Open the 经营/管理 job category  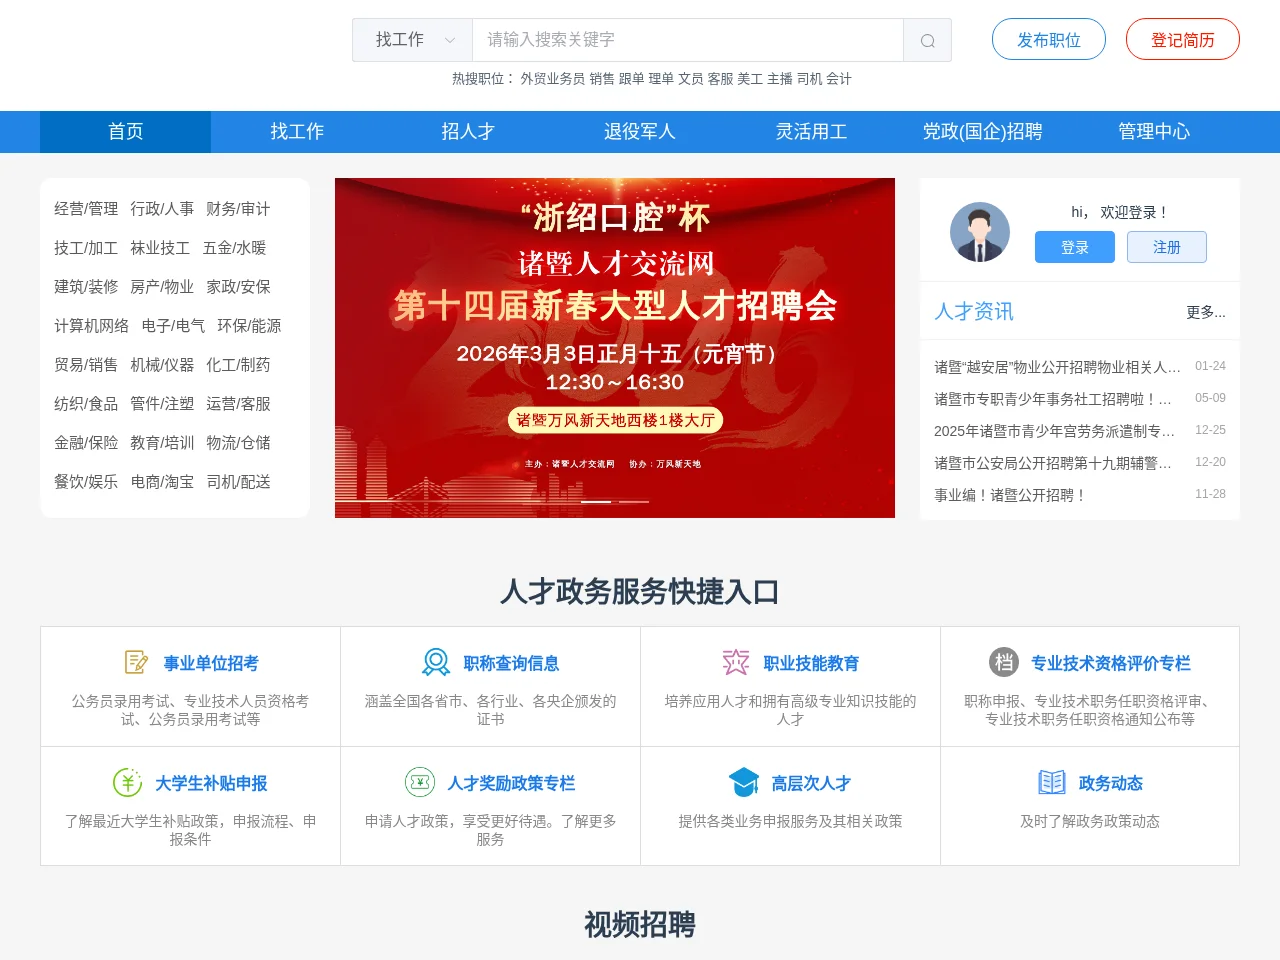[86, 209]
